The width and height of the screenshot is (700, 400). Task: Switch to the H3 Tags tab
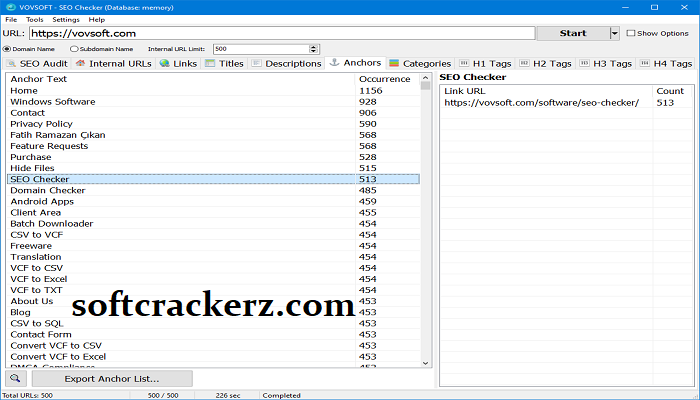[606, 63]
